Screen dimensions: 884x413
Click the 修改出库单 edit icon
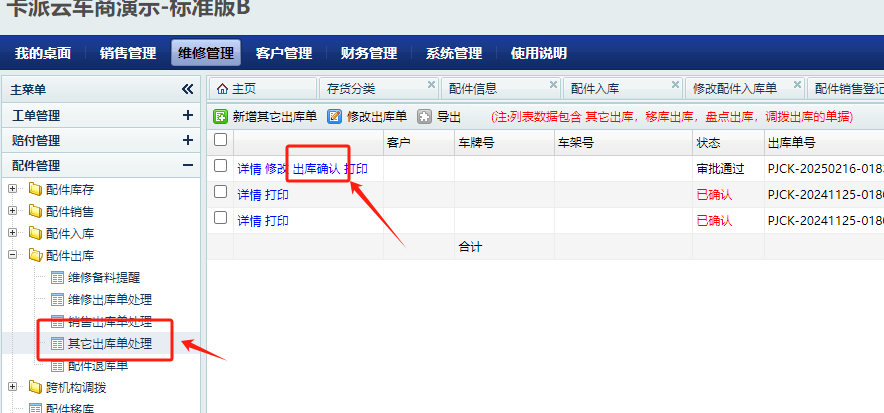tap(335, 117)
